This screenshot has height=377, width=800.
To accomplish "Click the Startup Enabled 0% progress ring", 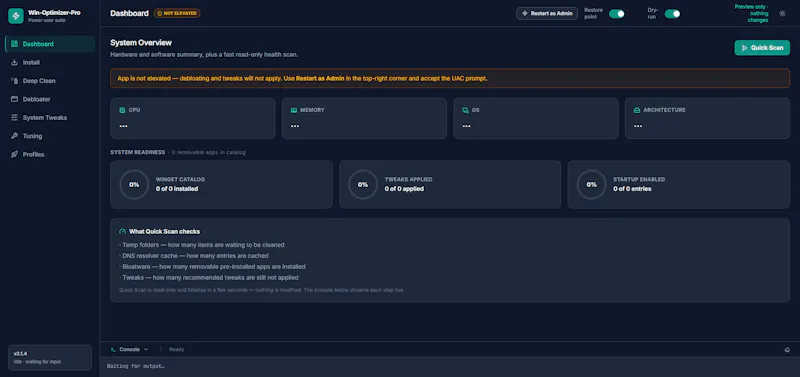I will click(x=591, y=185).
